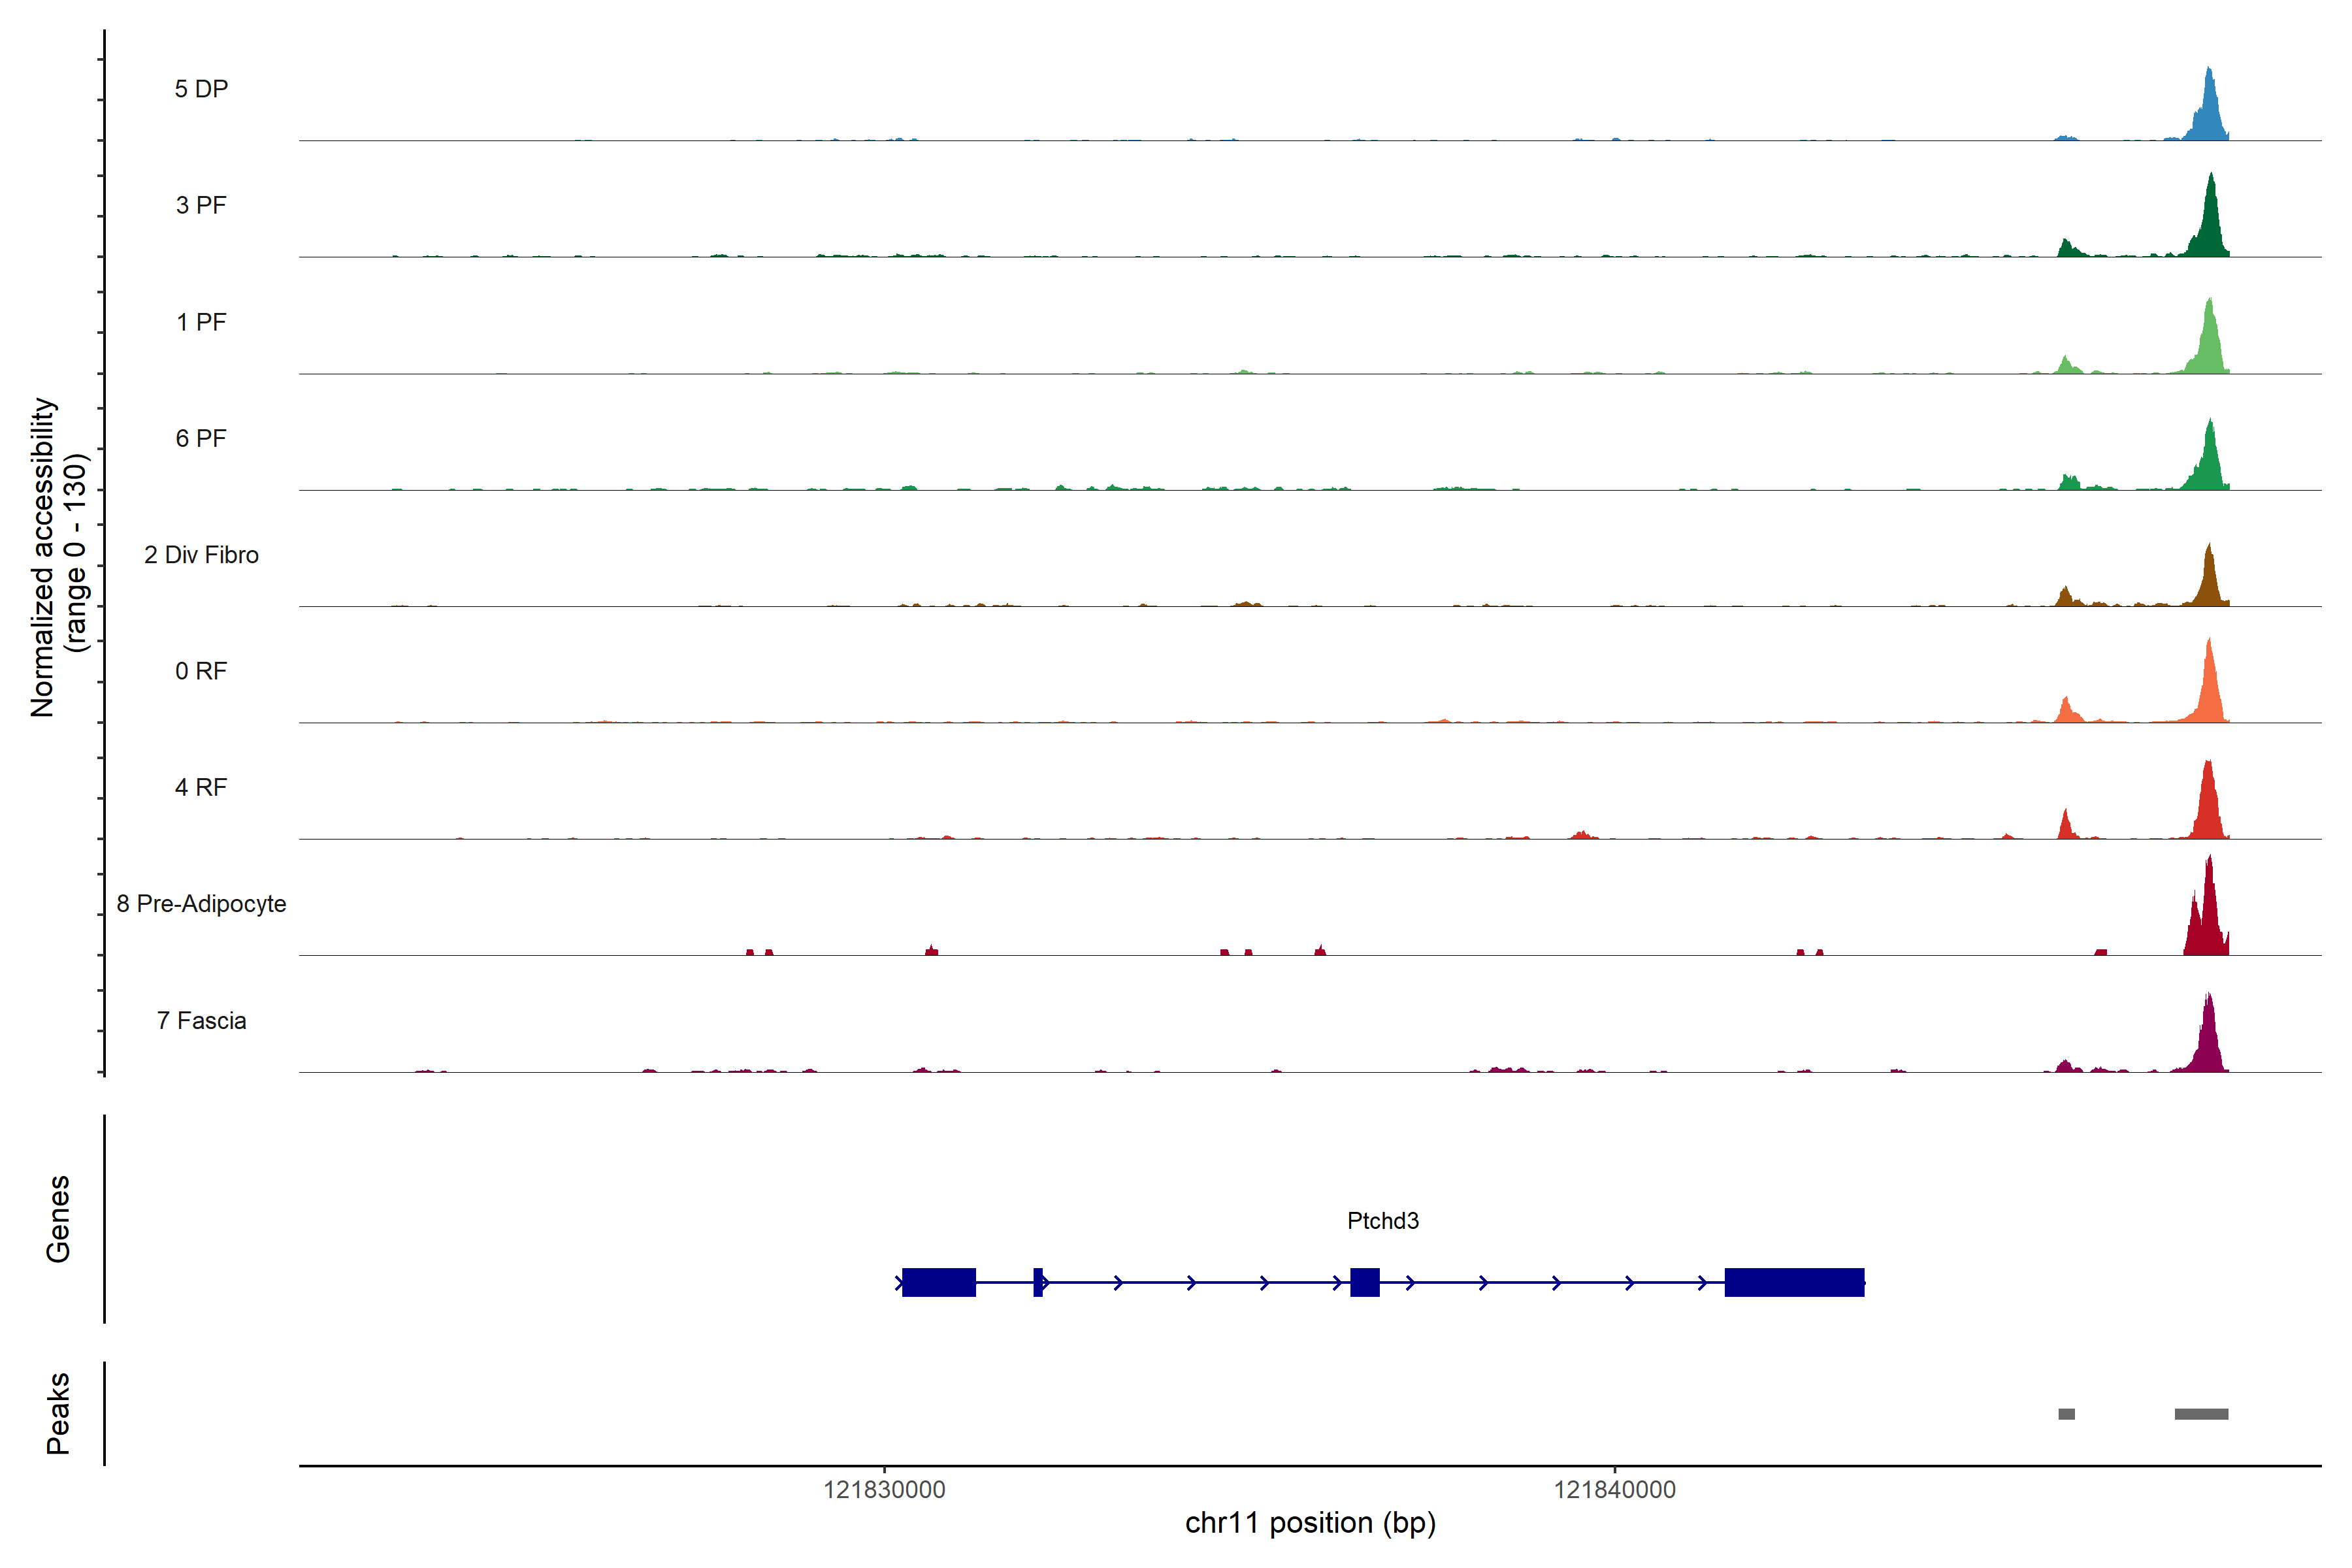Click the largest Ptchd3 exon block
The image size is (2352, 1568).
coord(1794,1282)
